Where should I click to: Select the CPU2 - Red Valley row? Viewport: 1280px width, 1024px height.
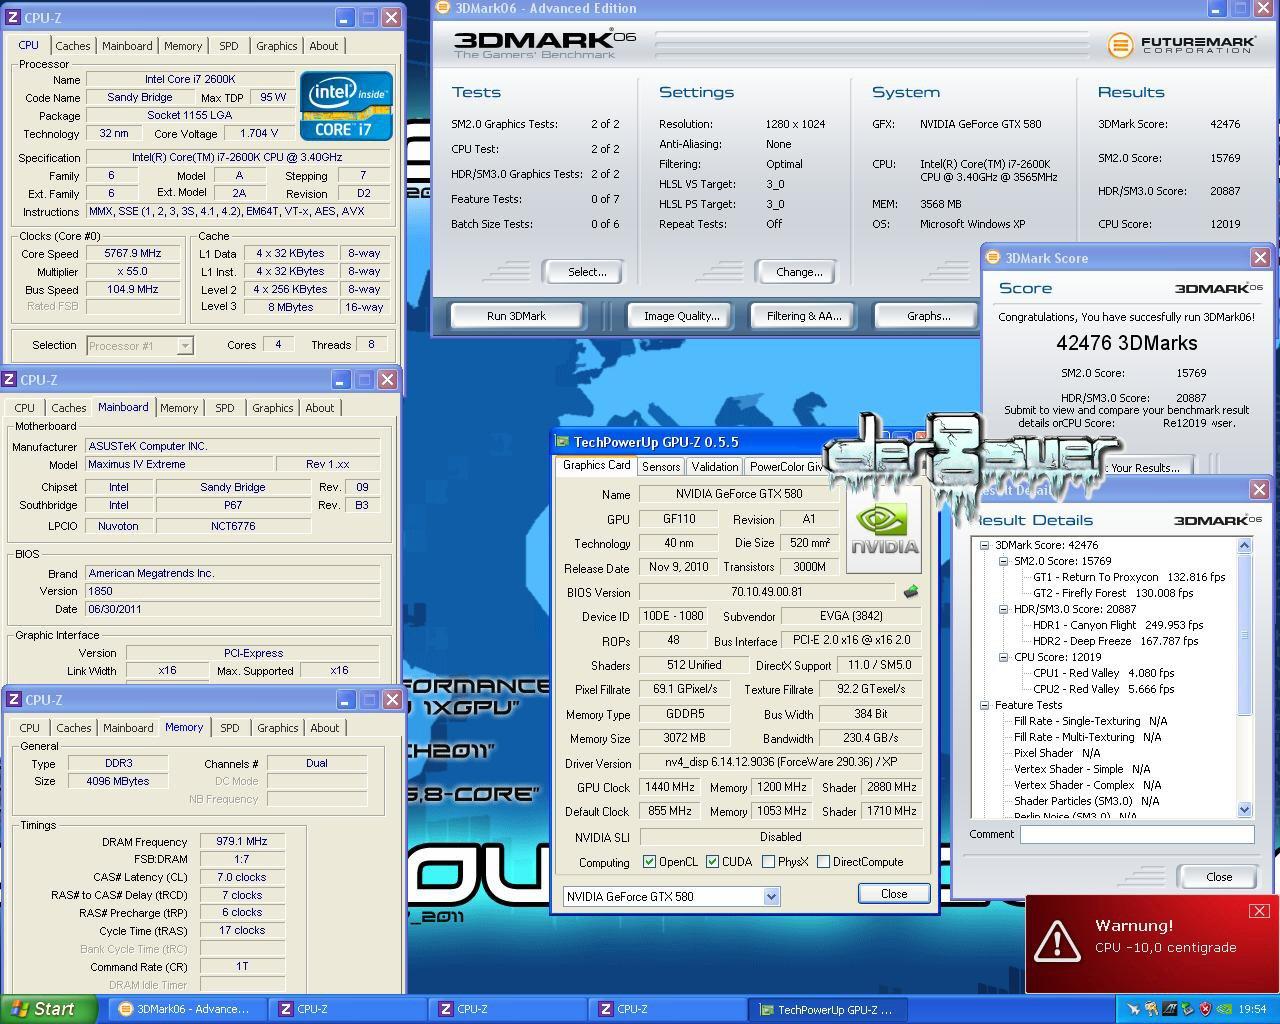click(x=1104, y=689)
